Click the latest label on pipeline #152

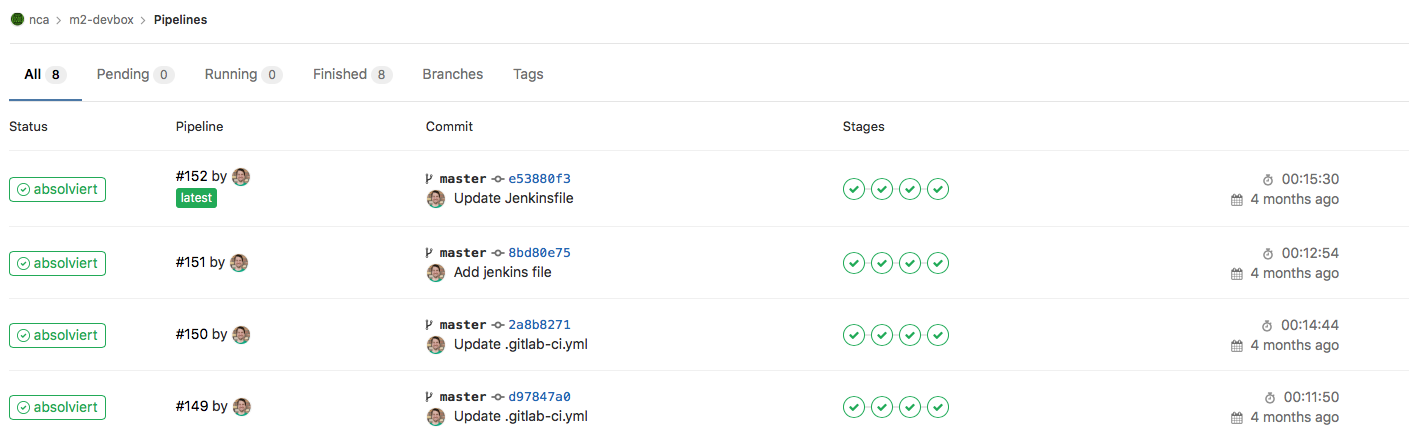[196, 199]
